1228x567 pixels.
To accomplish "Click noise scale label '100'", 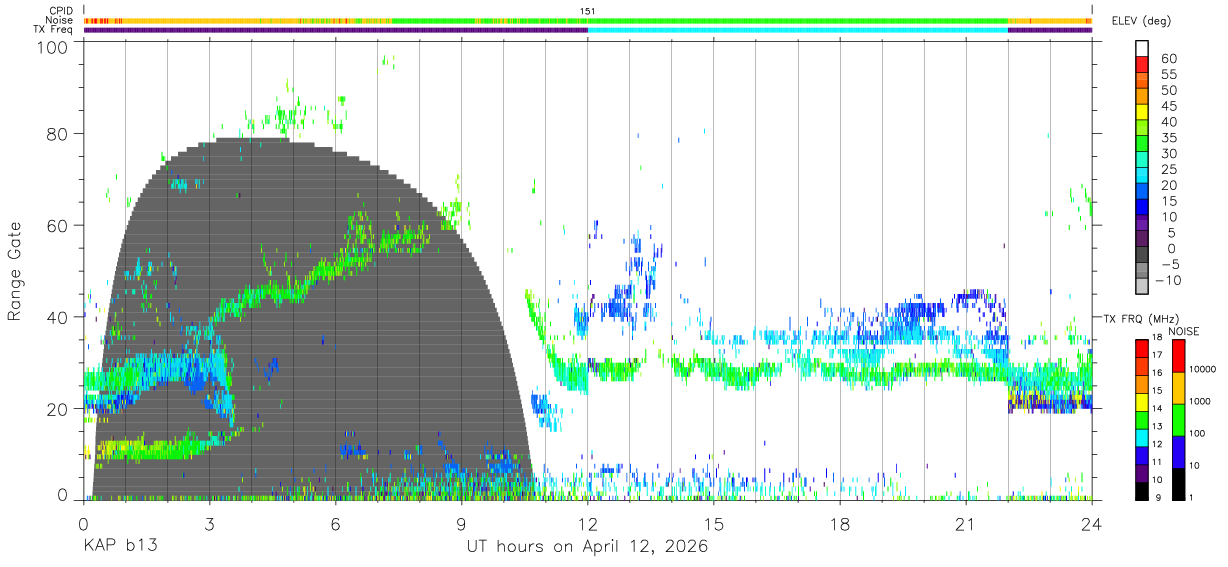I will point(1198,433).
